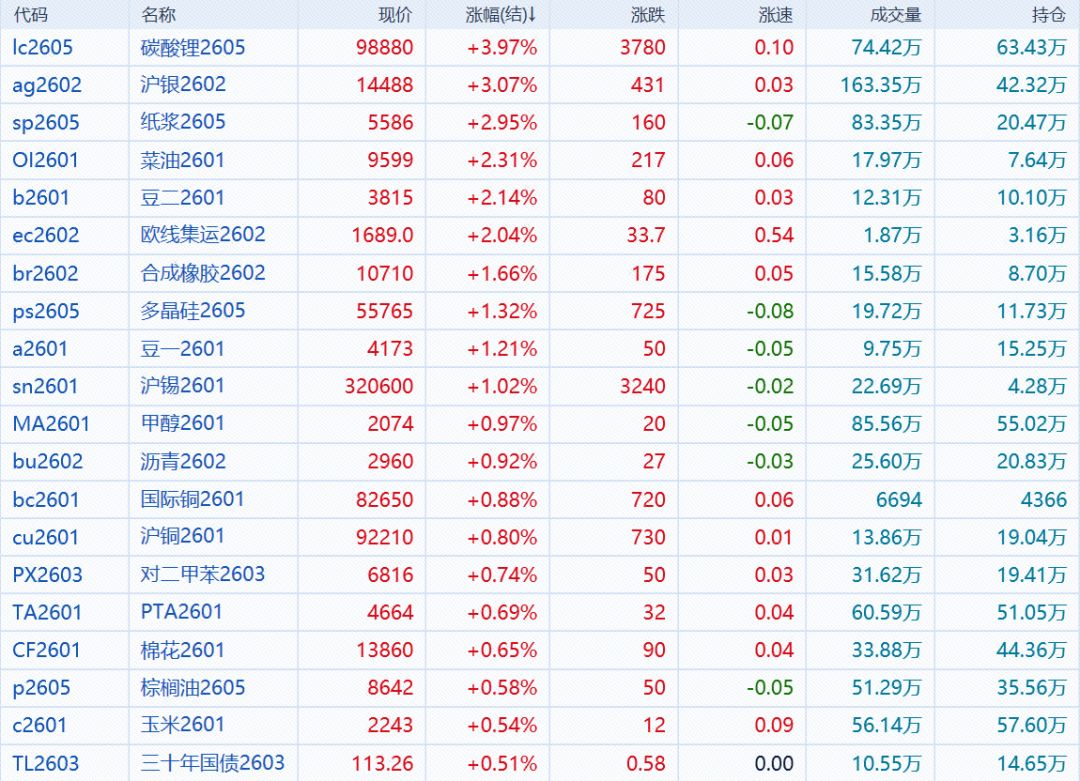Image resolution: width=1080 pixels, height=781 pixels.
Task: Open 三十年国债2603 contract
Action: (x=213, y=763)
